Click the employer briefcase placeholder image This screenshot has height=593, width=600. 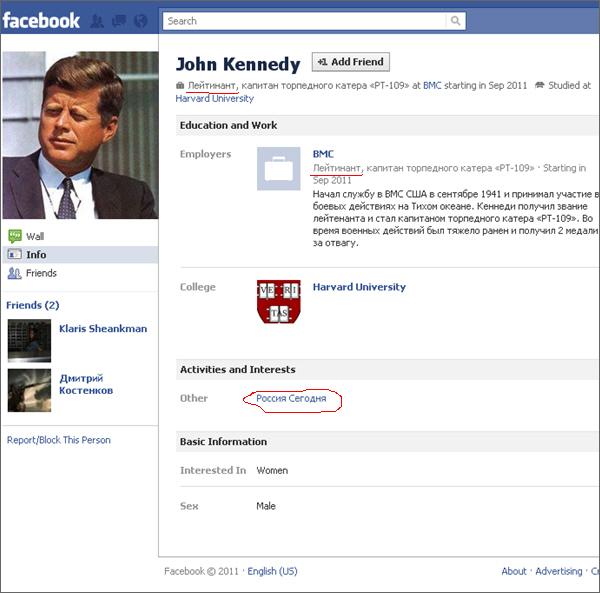tap(279, 168)
